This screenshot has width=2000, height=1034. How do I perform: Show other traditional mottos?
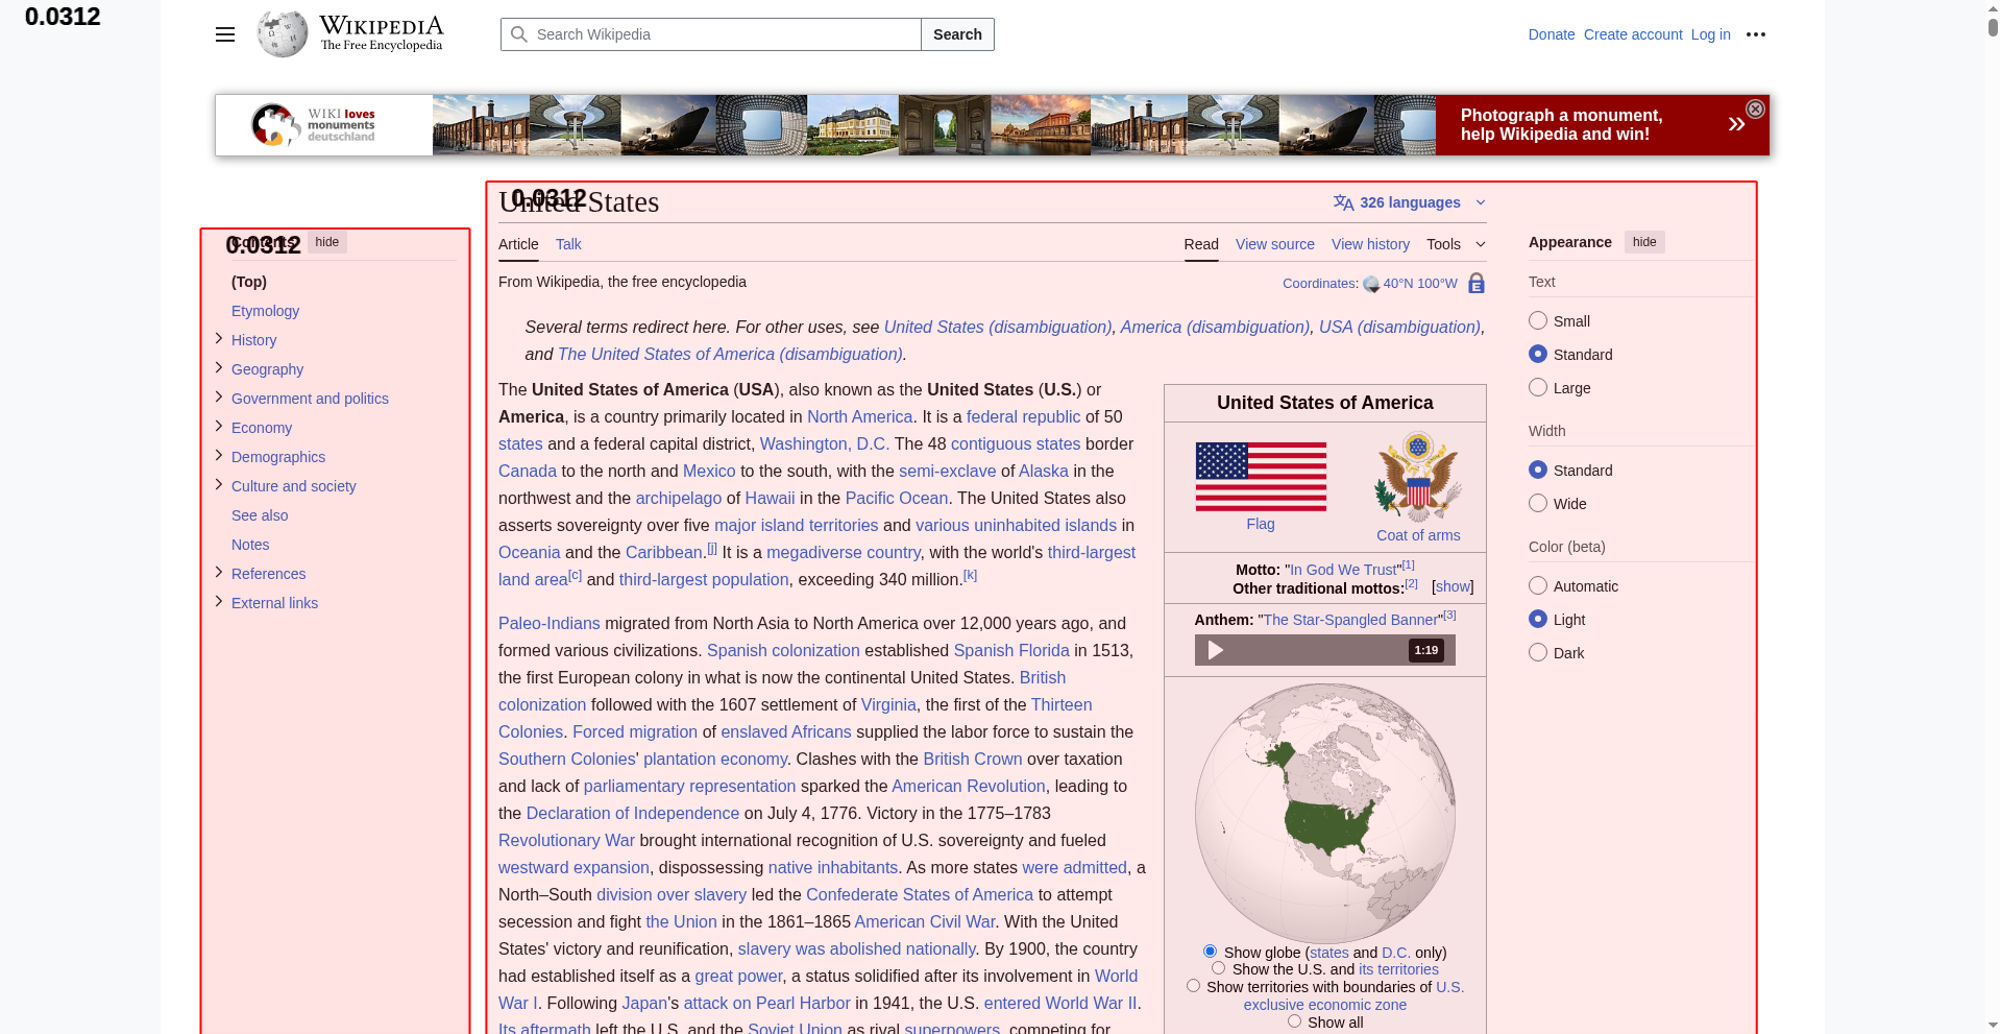1453,587
